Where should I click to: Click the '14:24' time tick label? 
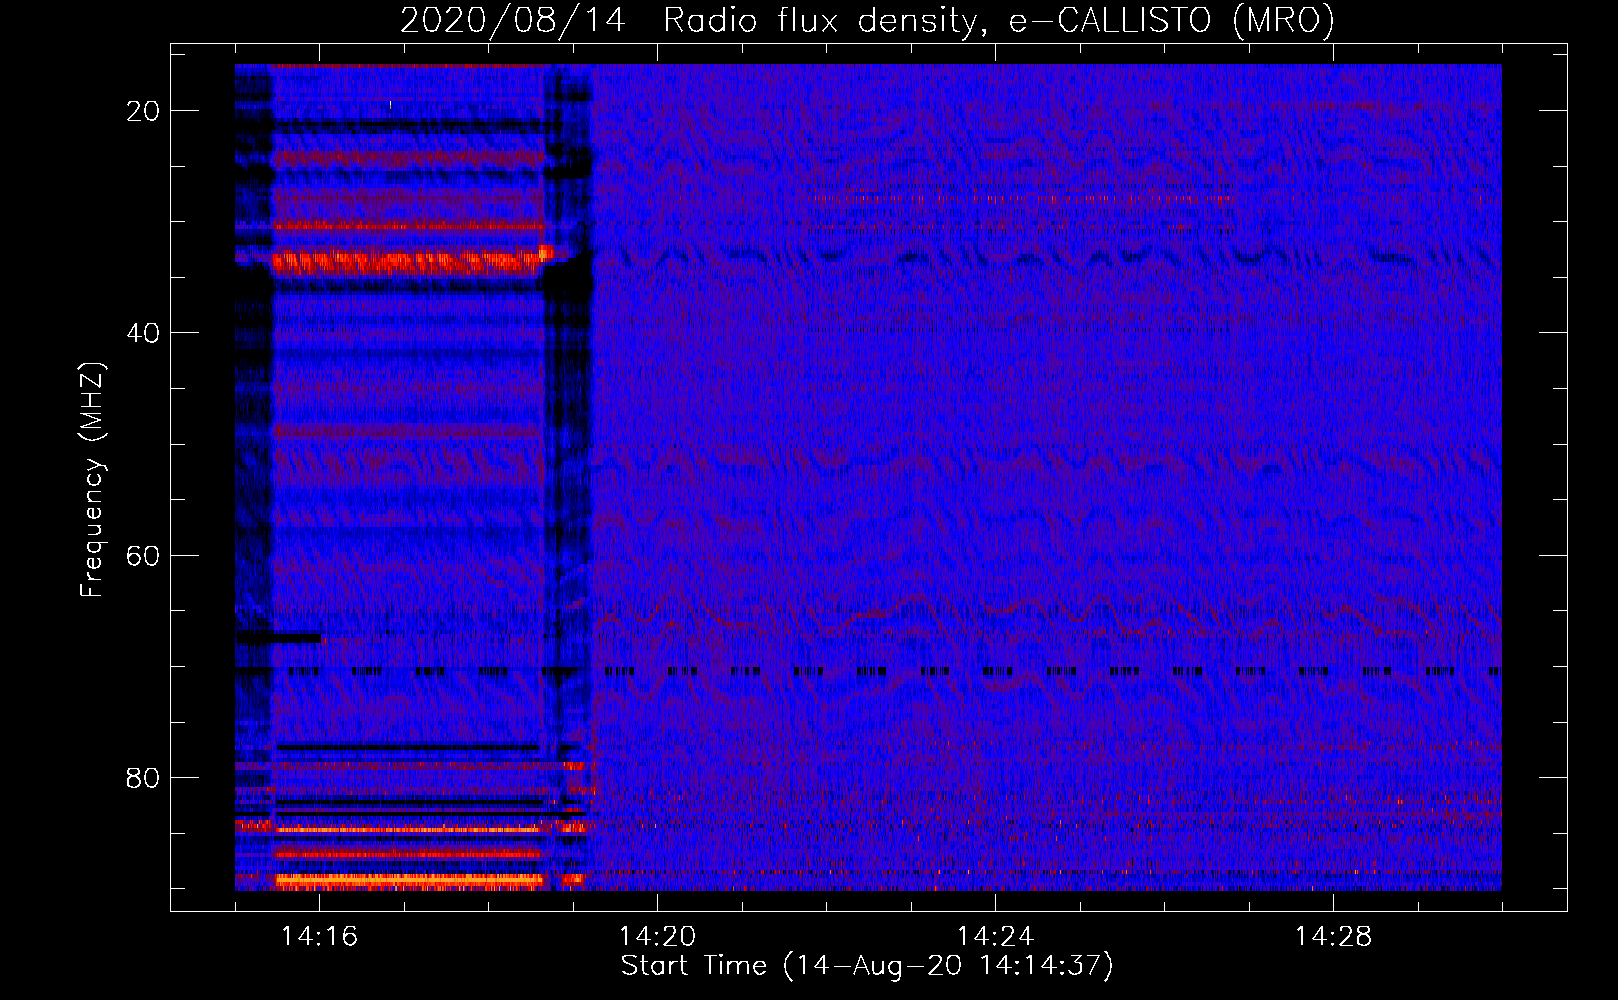995,936
